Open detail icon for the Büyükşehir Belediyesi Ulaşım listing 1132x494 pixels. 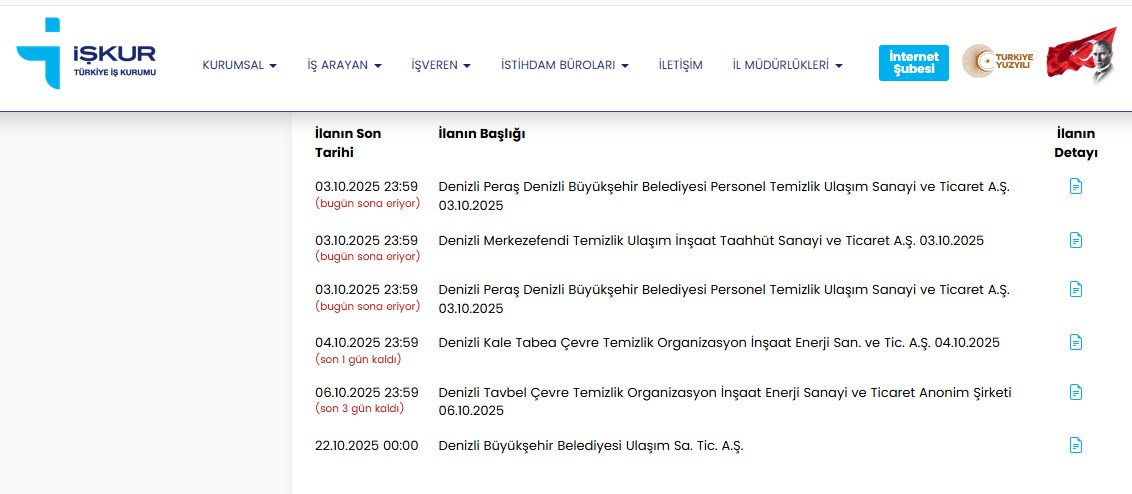click(1076, 445)
